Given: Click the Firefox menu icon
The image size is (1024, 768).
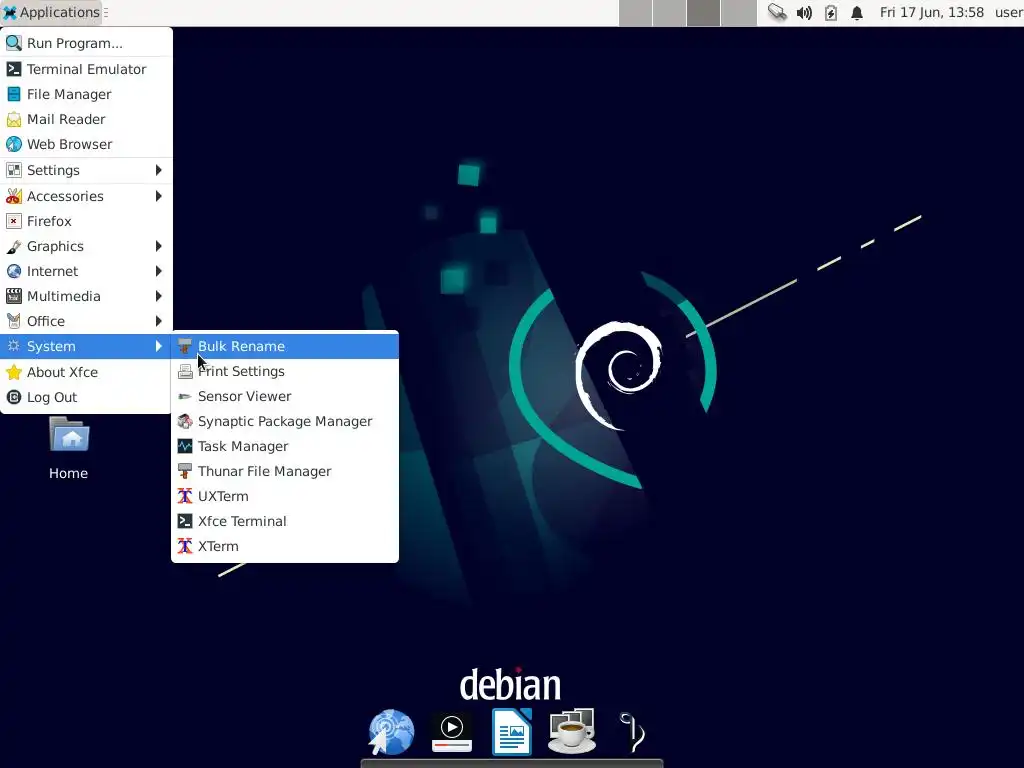Looking at the screenshot, I should (14, 221).
